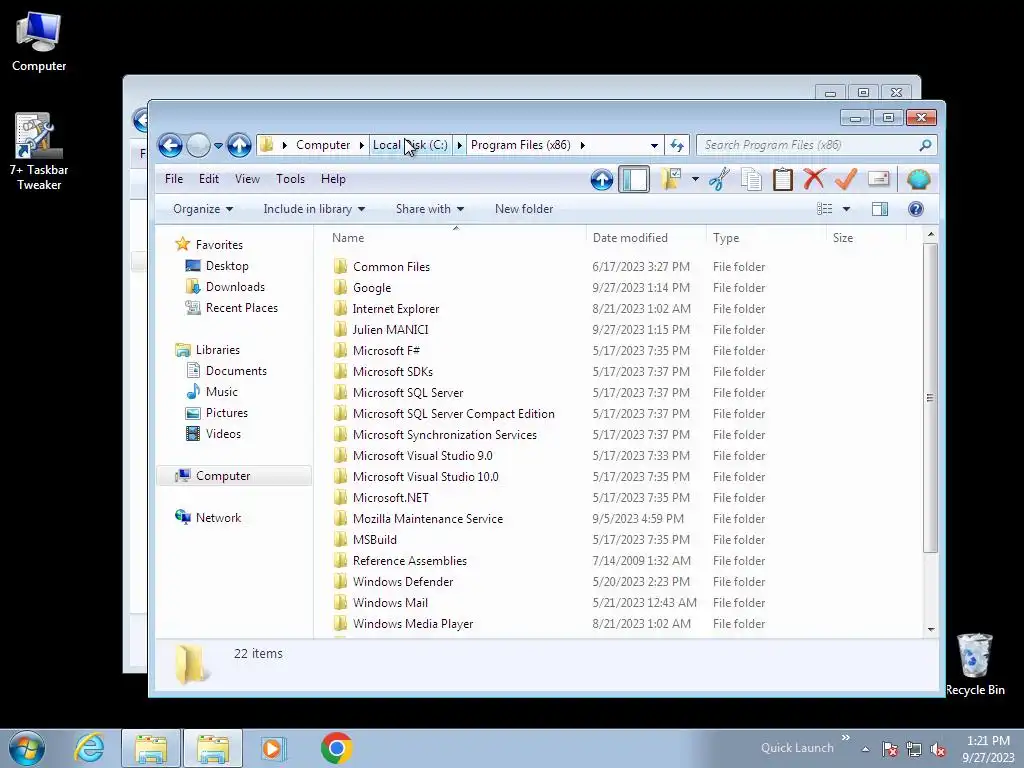Click the Folder Options icon with checkmark

[671, 179]
